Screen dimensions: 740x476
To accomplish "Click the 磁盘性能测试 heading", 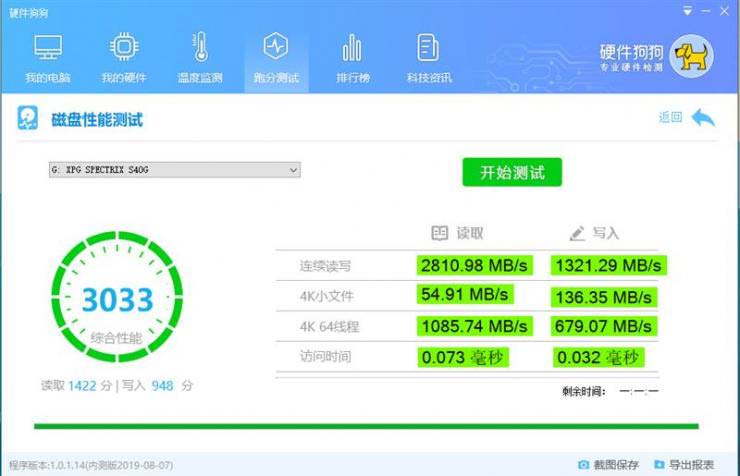I will [97, 120].
